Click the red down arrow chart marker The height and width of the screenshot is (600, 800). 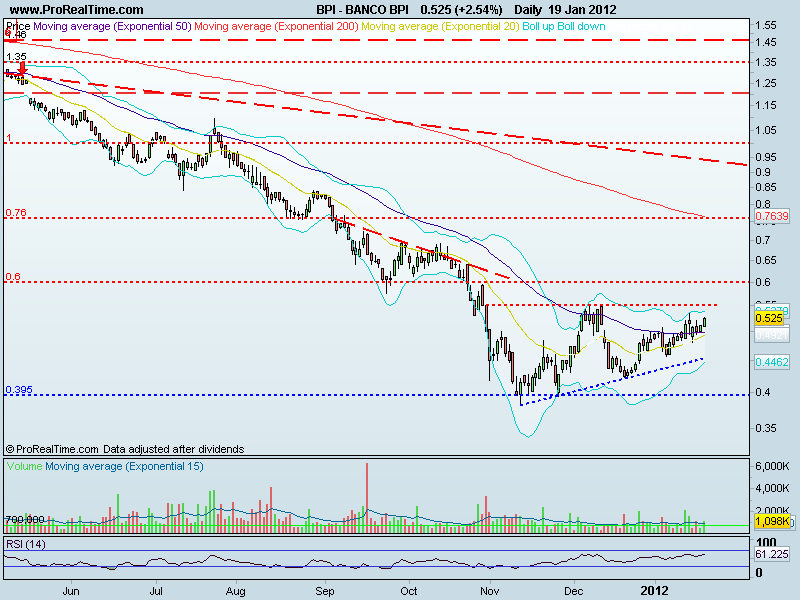click(22, 69)
